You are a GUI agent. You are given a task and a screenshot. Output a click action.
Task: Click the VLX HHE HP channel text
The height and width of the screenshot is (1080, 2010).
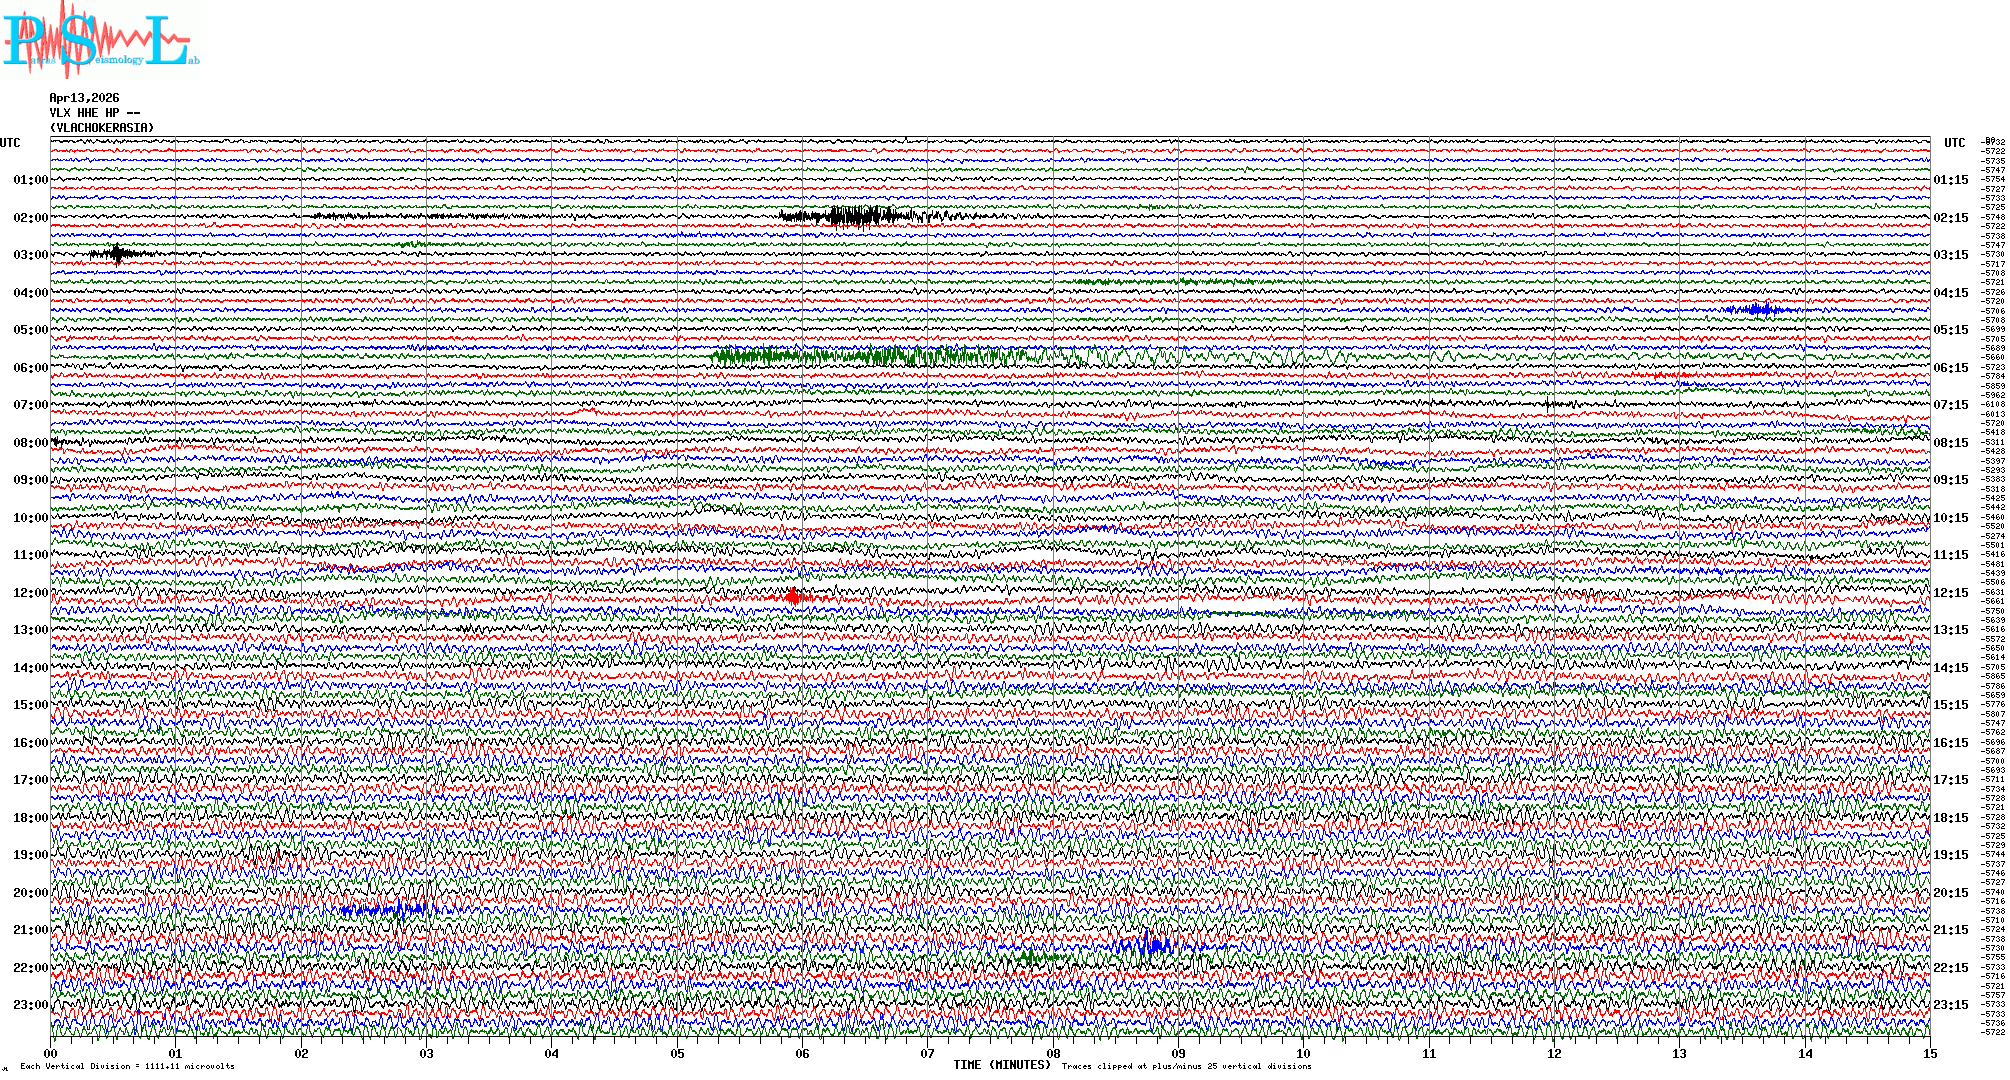coord(94,113)
